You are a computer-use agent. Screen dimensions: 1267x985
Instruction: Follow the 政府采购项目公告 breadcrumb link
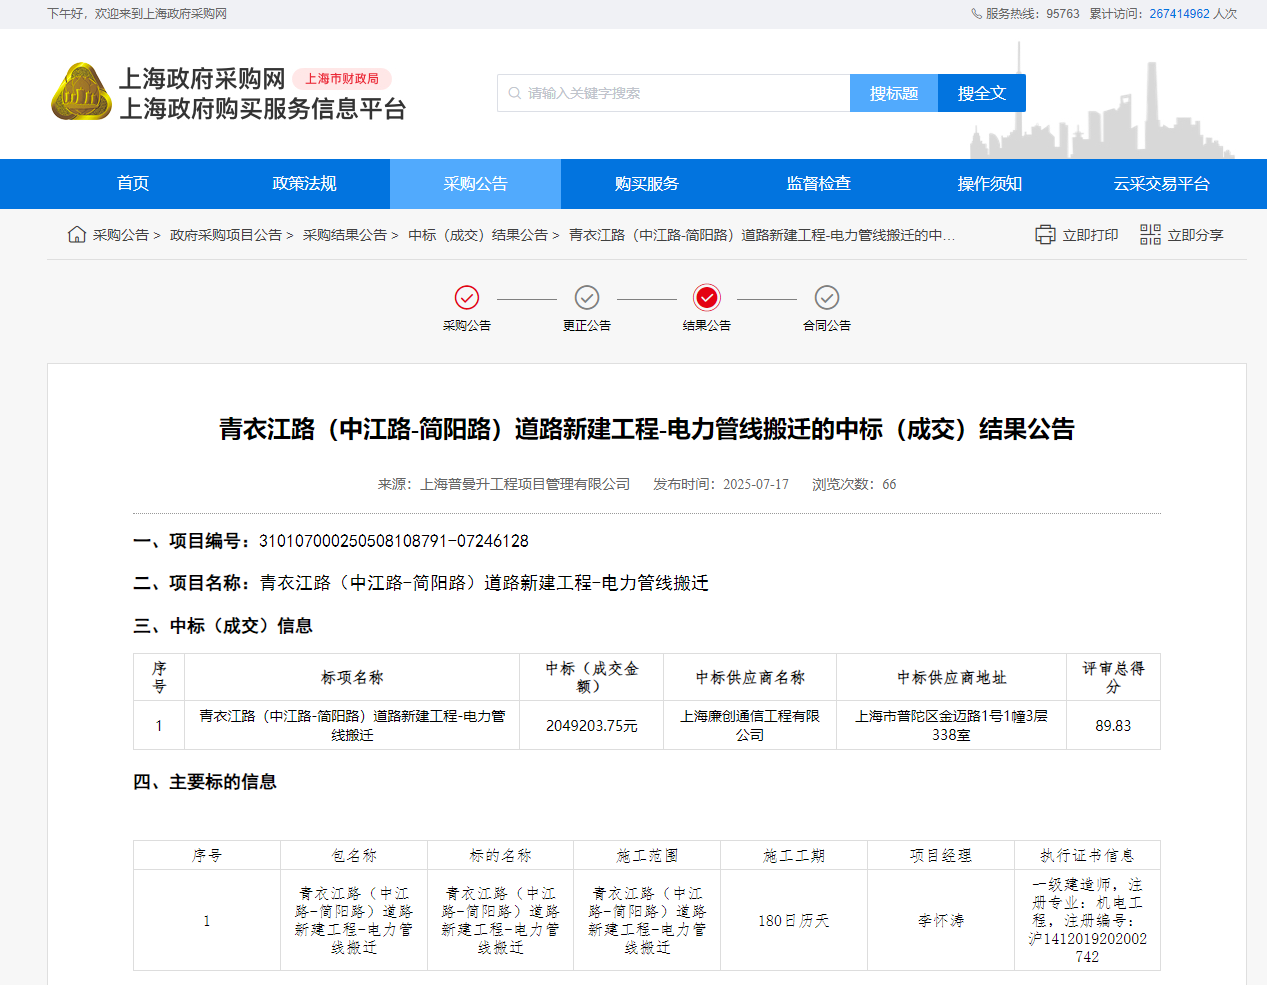tap(225, 235)
